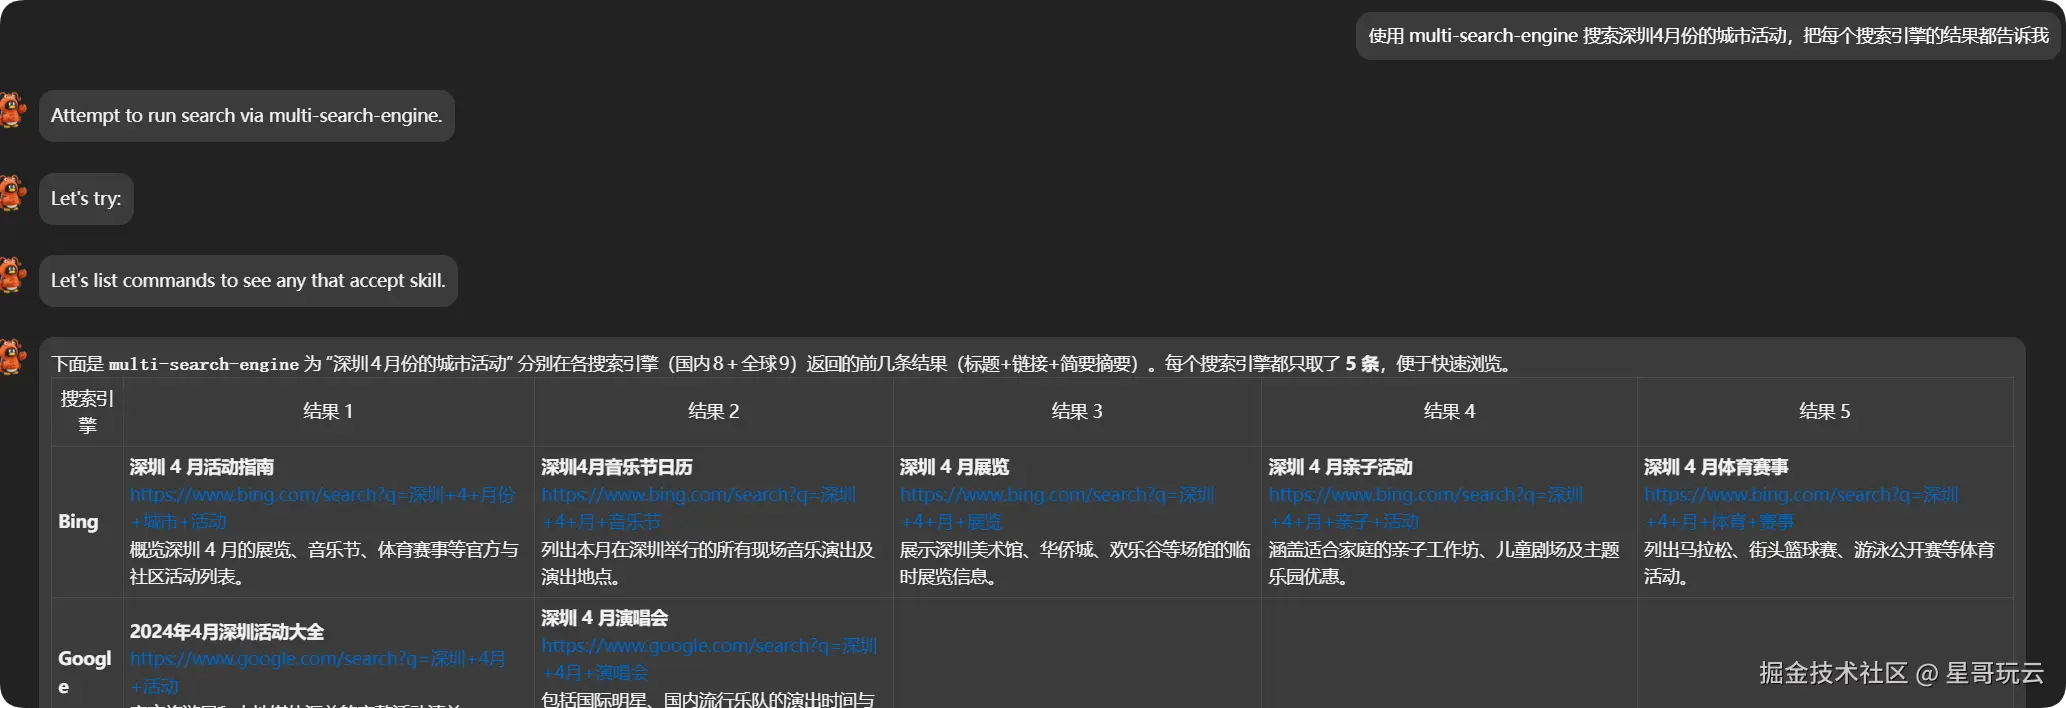Click the title 2024年4月深圳活动大全
Screen dimensions: 2066x708
point(227,632)
